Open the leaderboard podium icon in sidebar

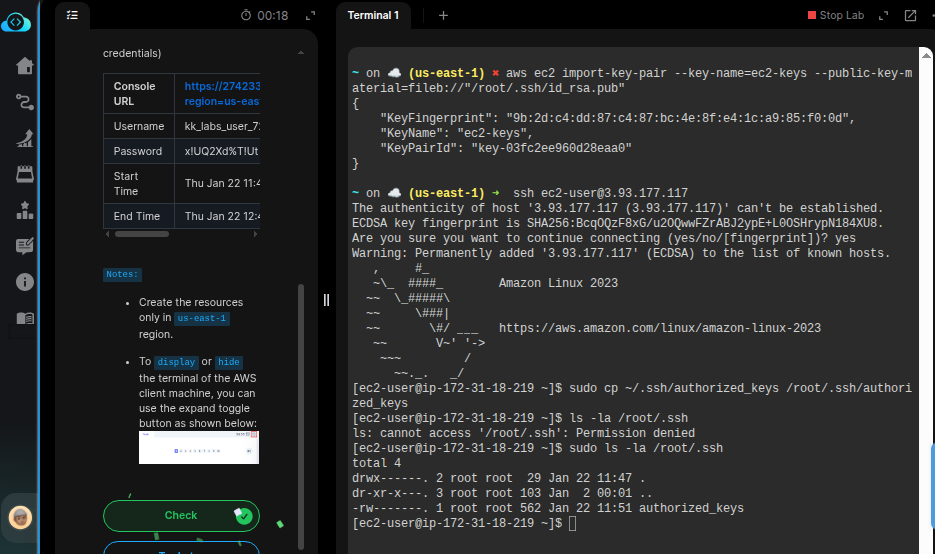coord(25,210)
